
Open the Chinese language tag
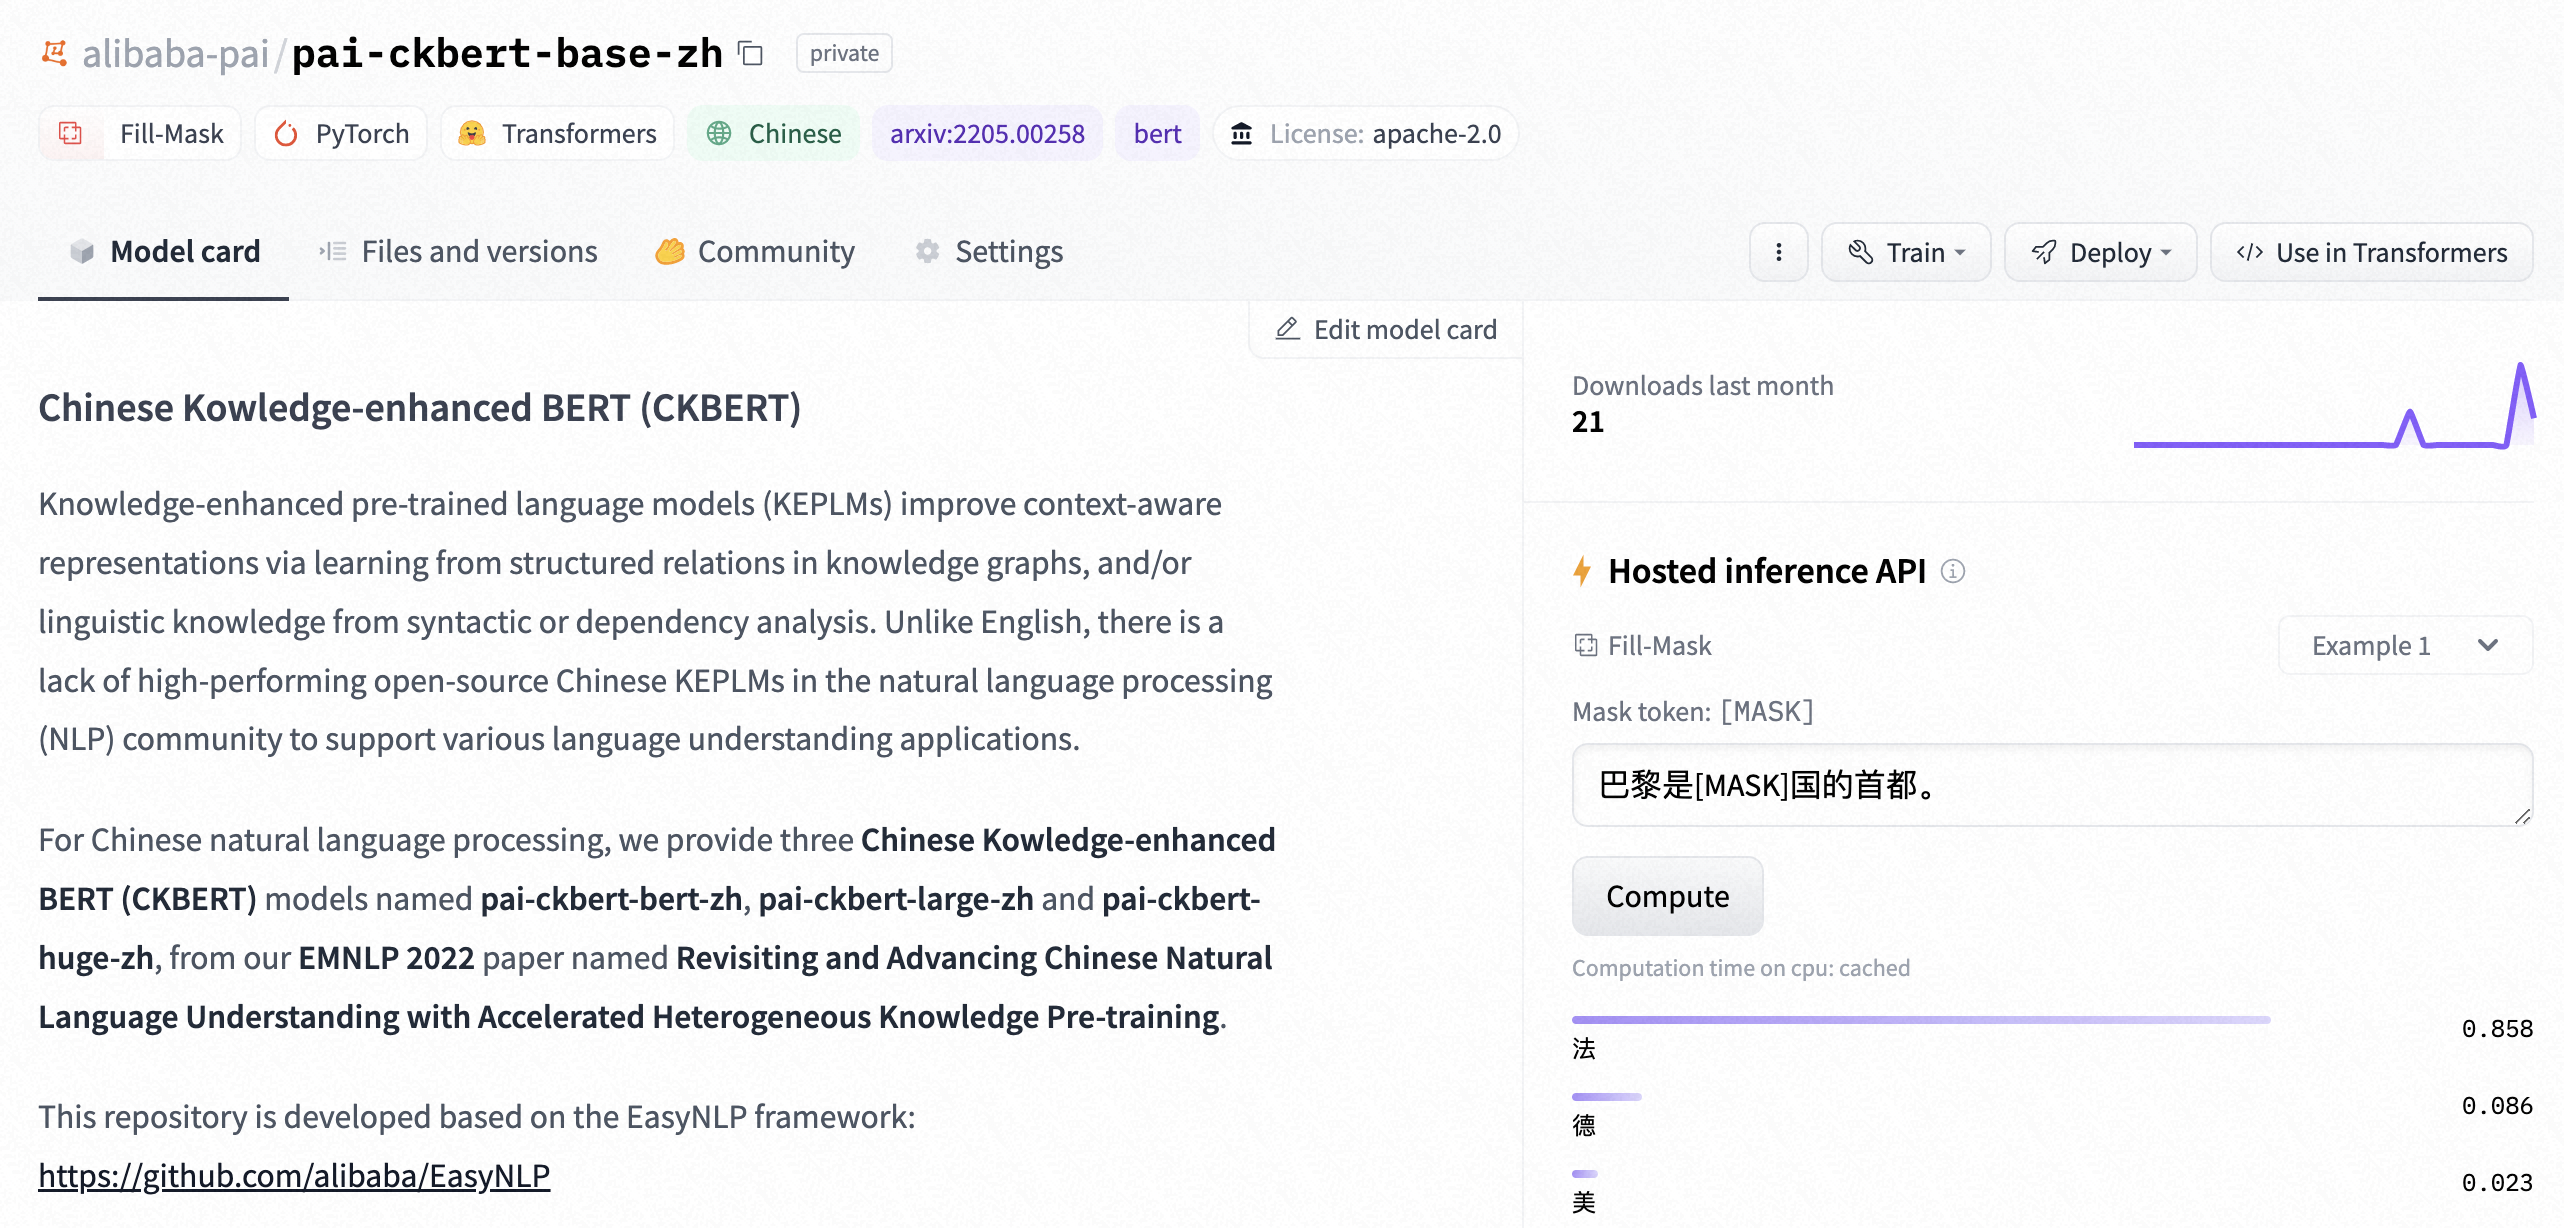coord(773,133)
